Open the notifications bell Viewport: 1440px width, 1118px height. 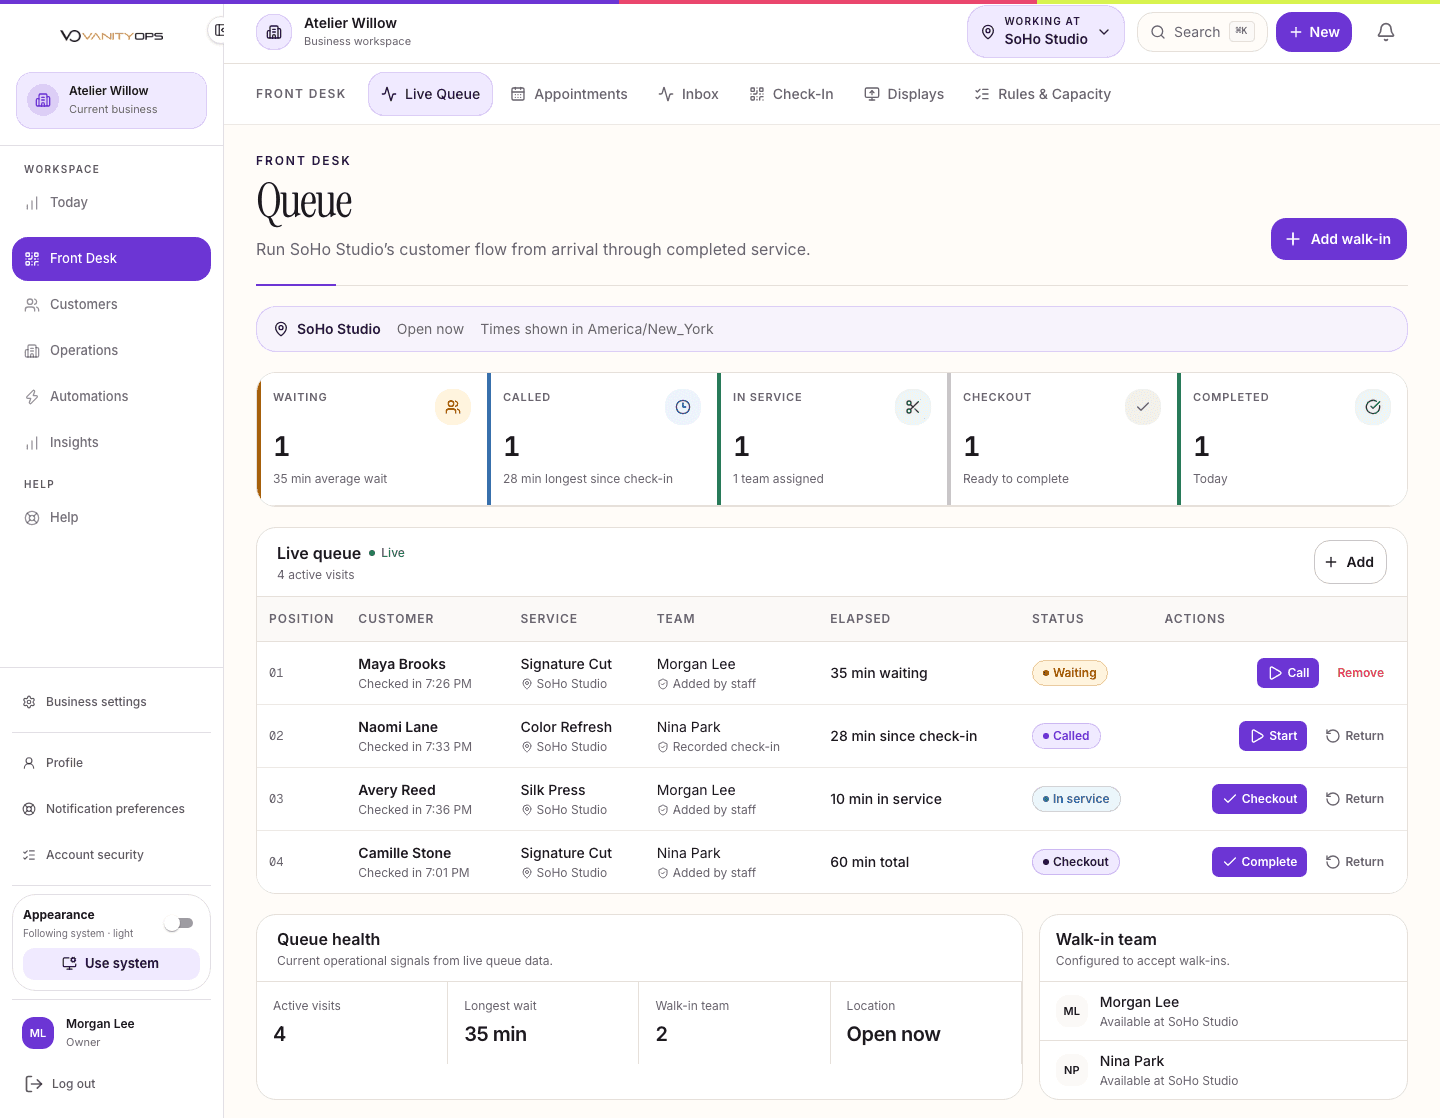point(1386,32)
